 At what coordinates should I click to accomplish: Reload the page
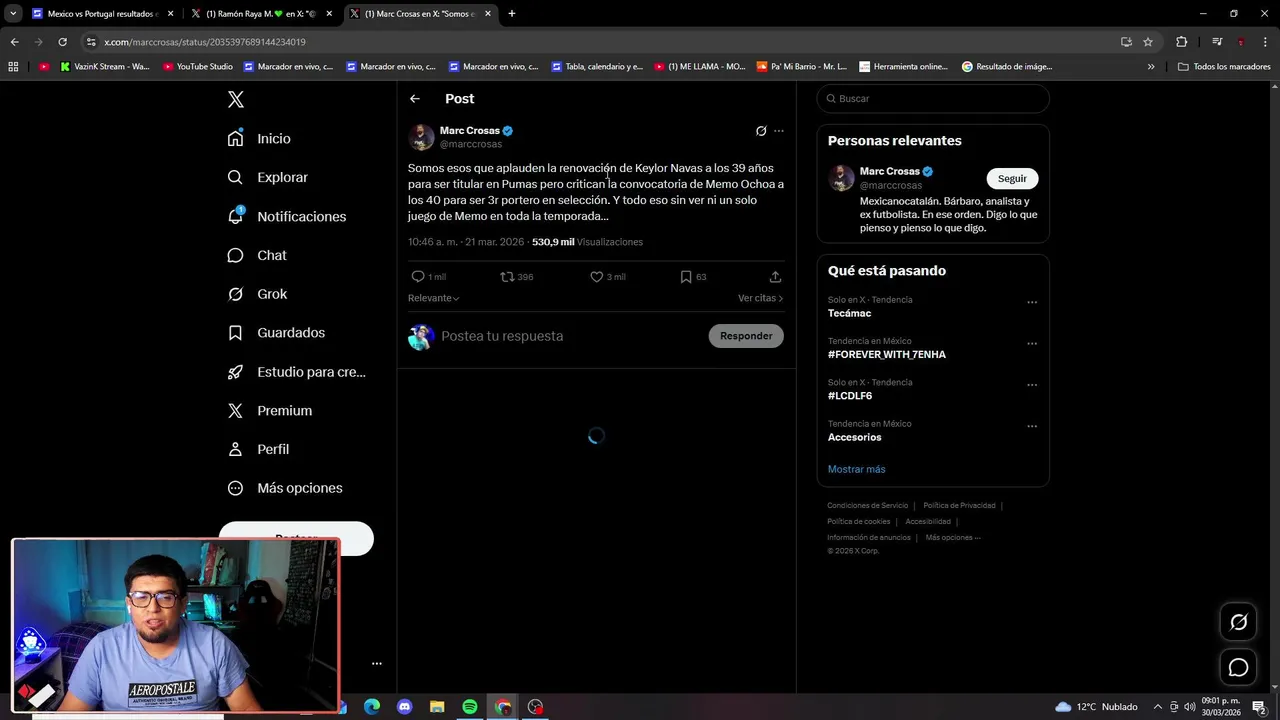click(62, 42)
